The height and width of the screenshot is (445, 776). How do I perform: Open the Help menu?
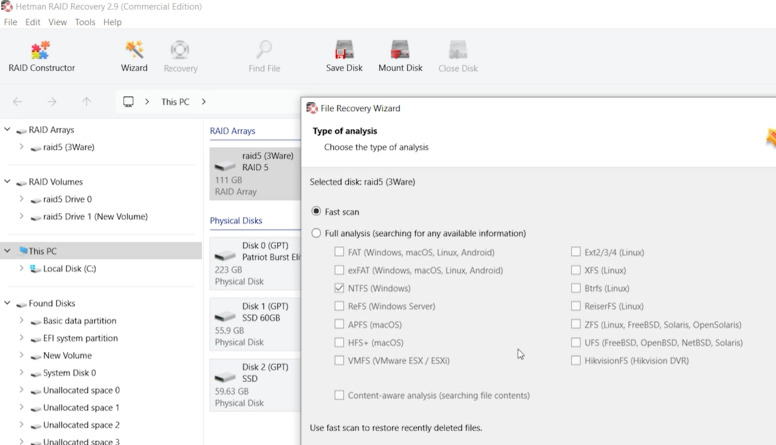click(112, 22)
